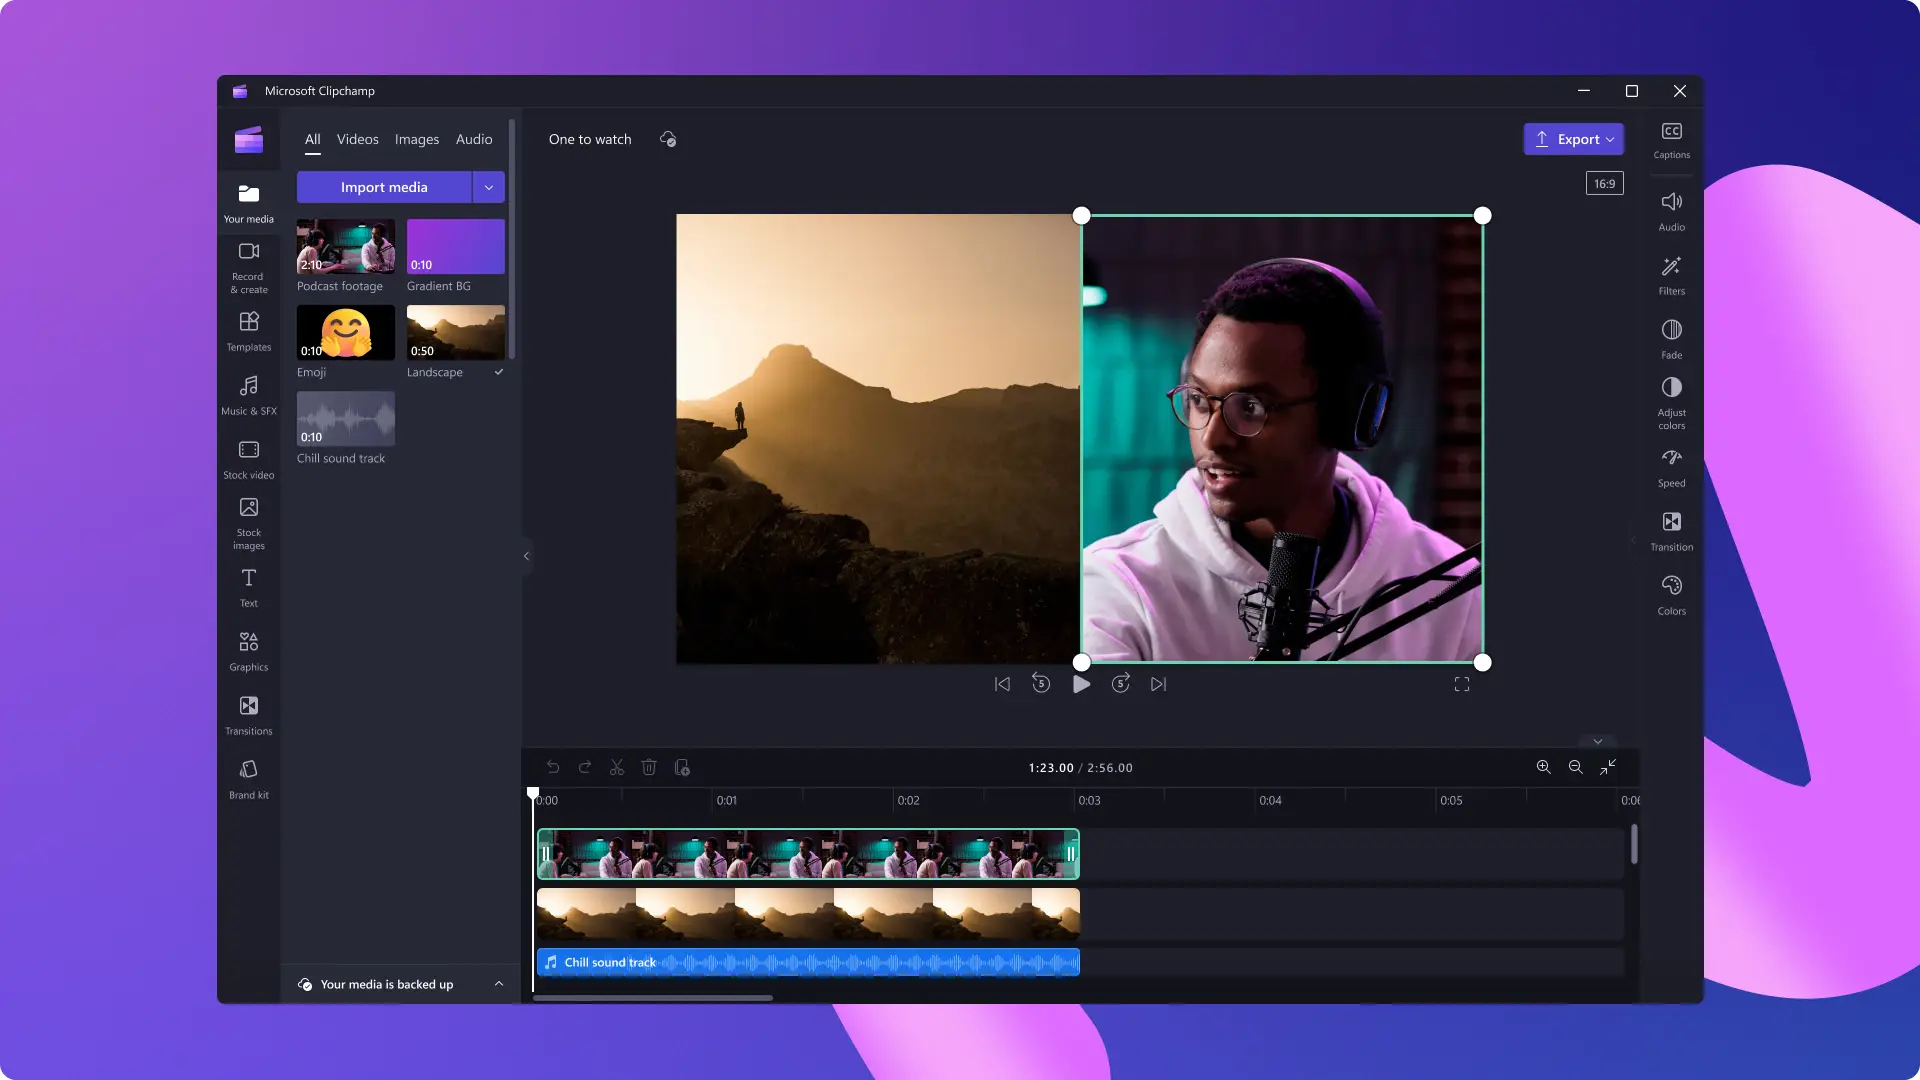1920x1080 pixels.
Task: Expand the Export options dropdown
Action: 1610,138
